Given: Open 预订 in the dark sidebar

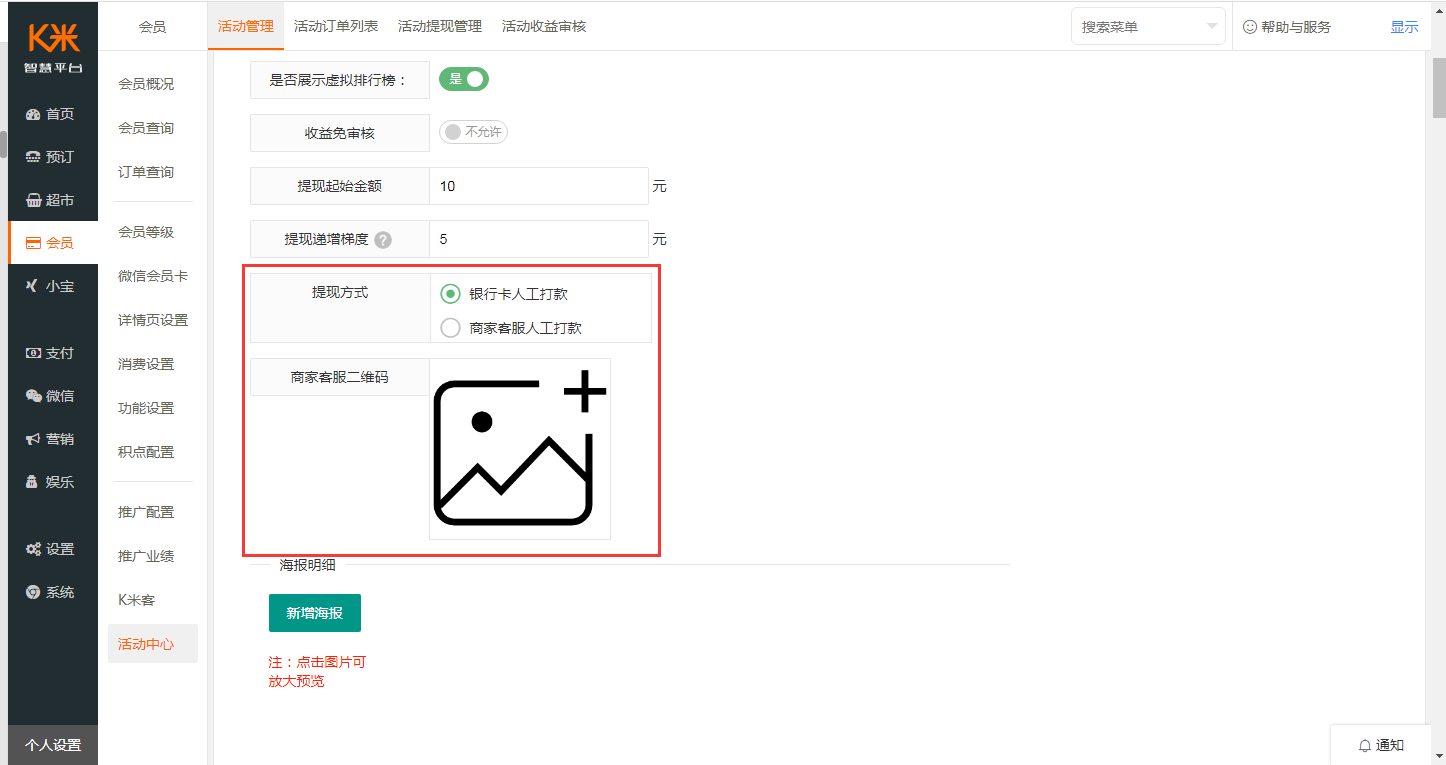Looking at the screenshot, I should coord(52,157).
